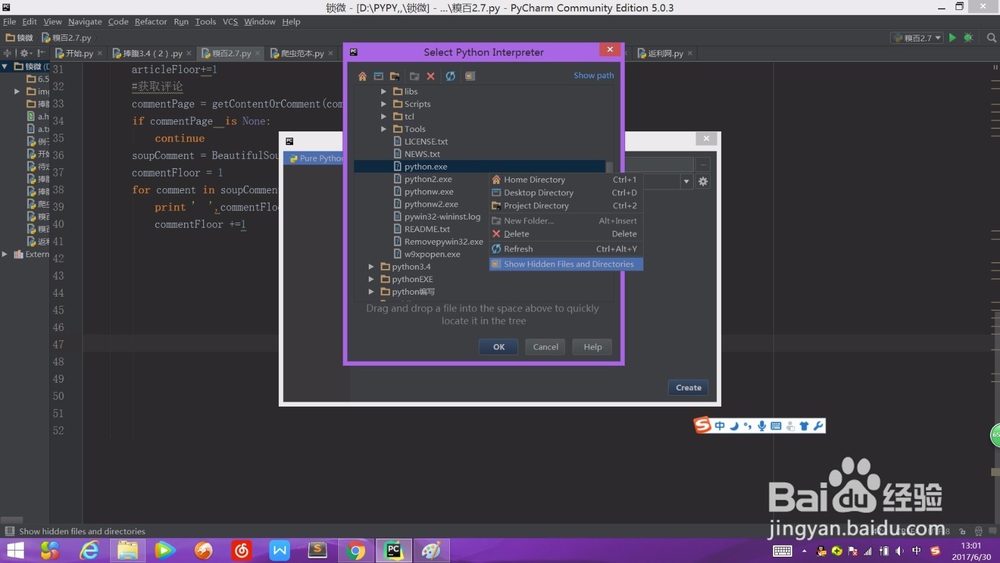Image resolution: width=1000 pixels, height=563 pixels.
Task: Choose Project Directory in context menu
Action: tap(566, 205)
